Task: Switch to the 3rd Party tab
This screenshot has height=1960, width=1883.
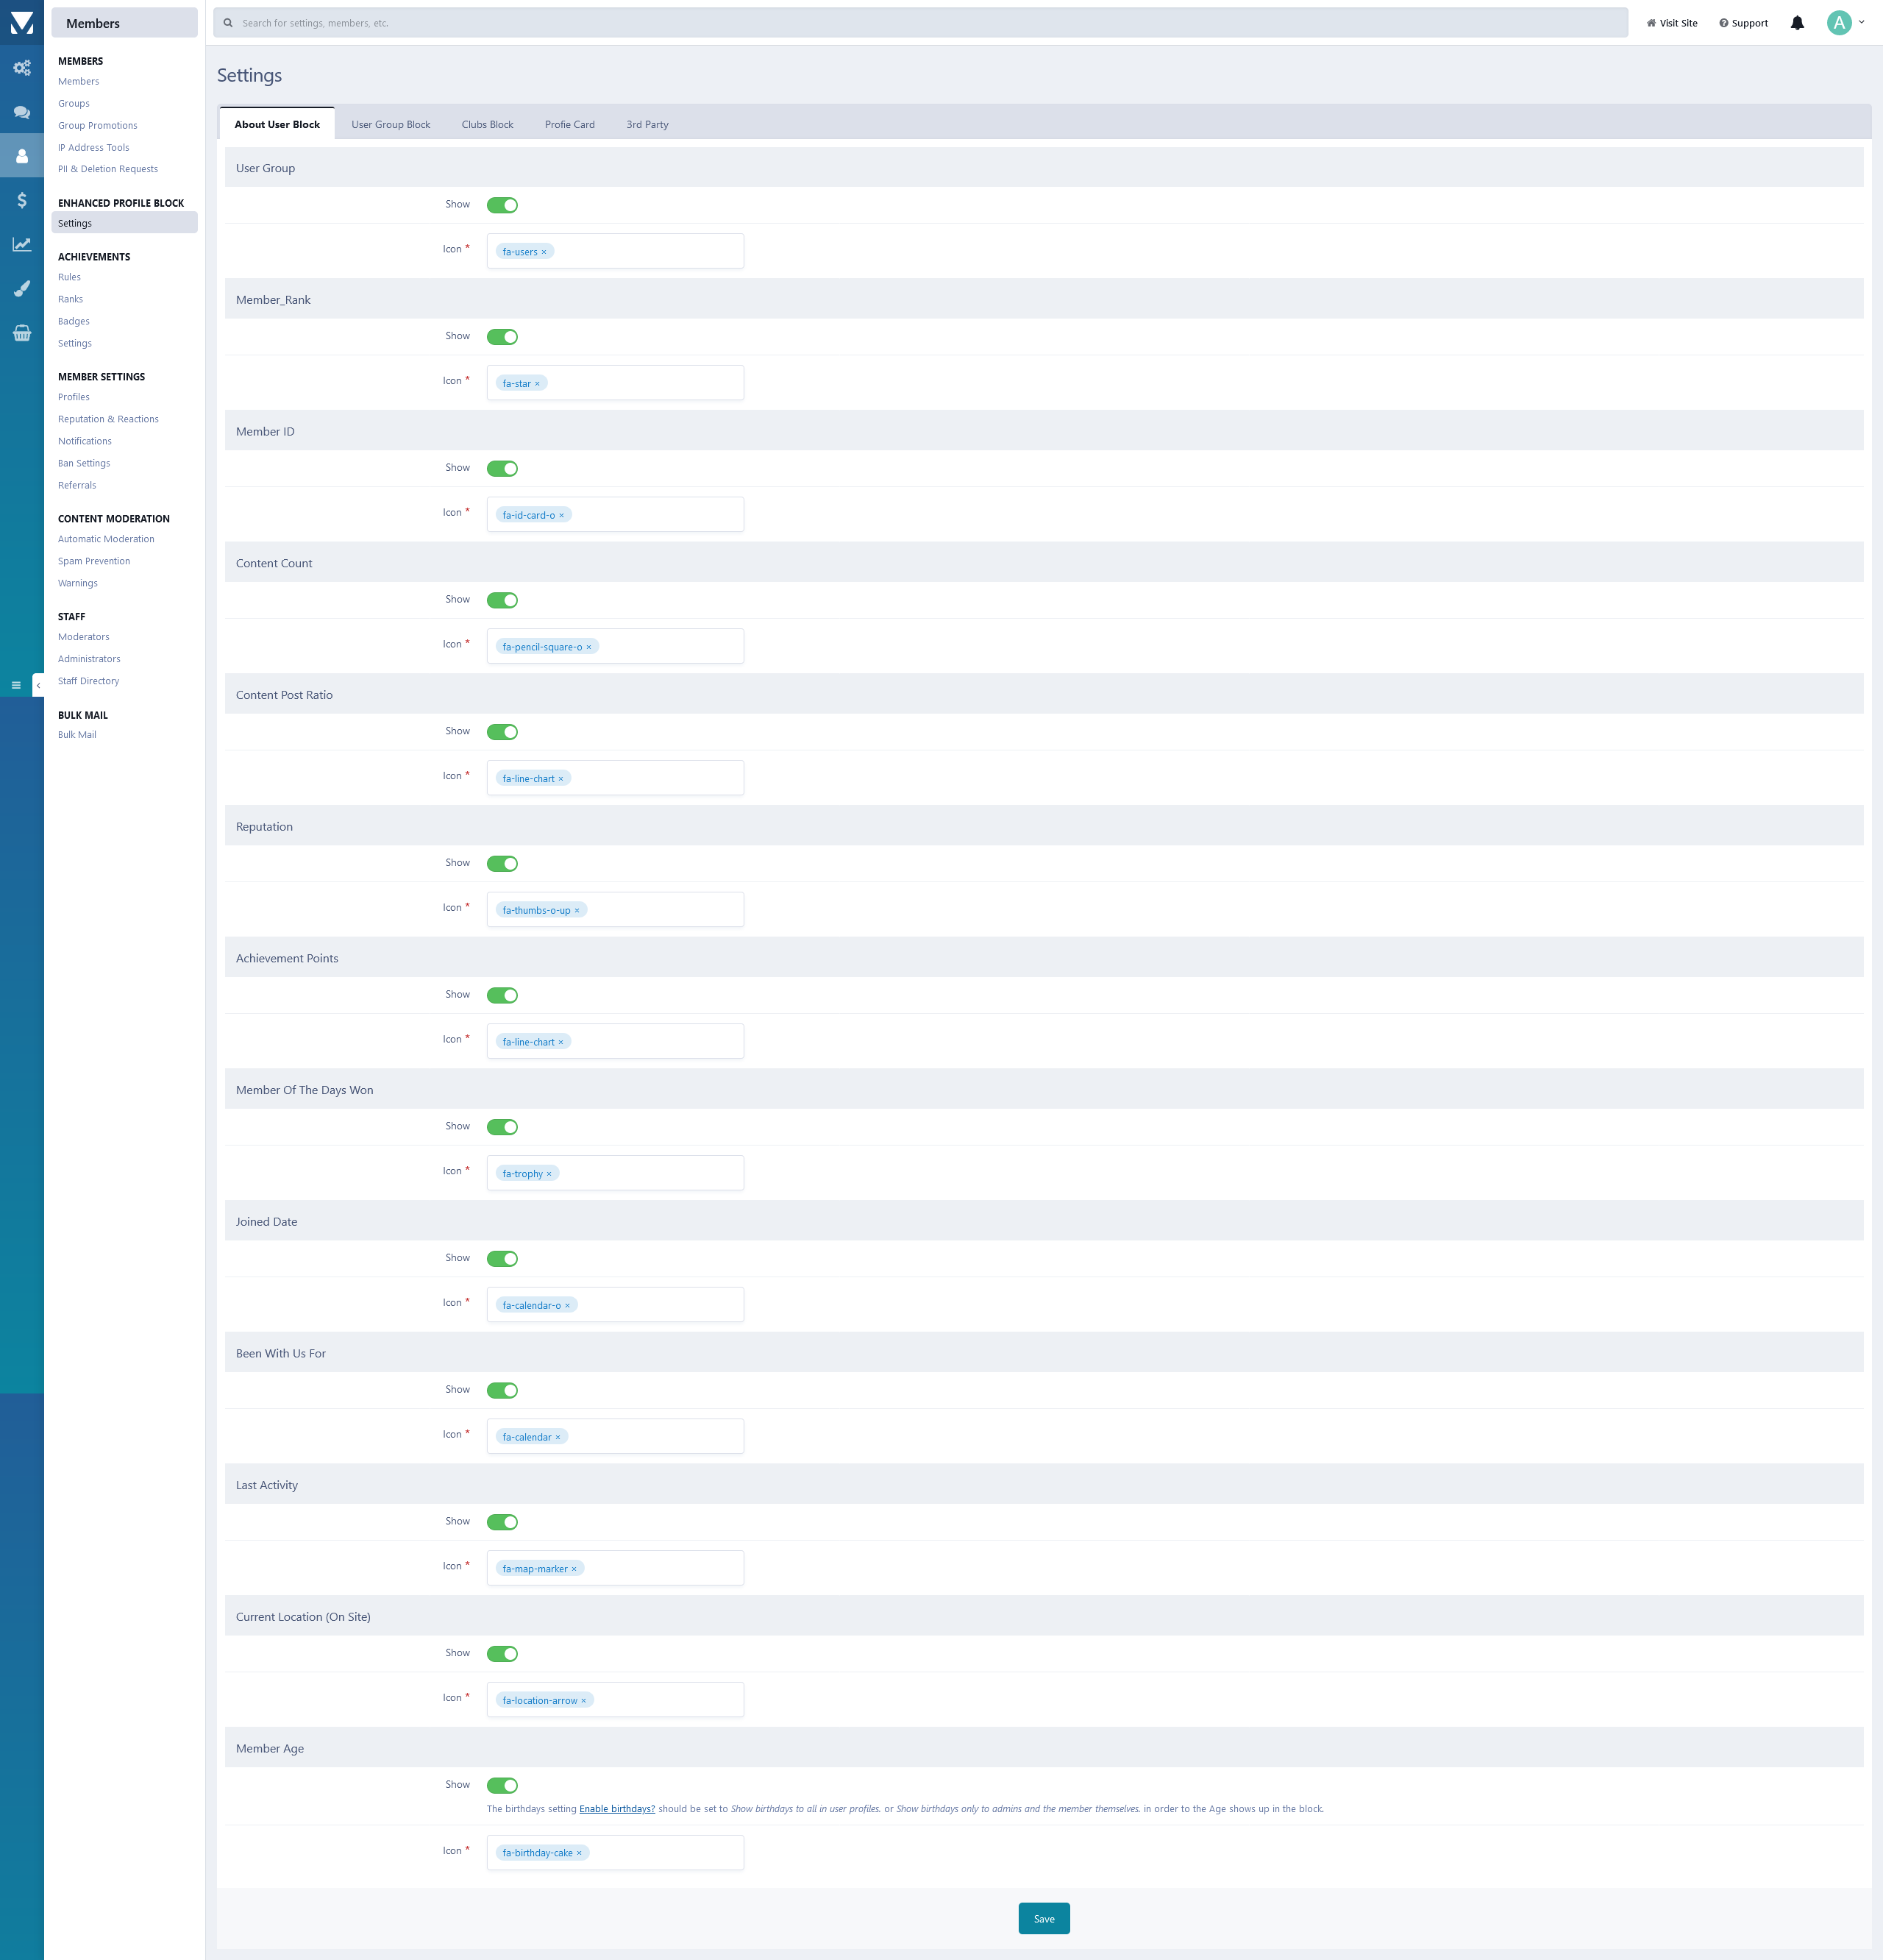Action: (647, 125)
